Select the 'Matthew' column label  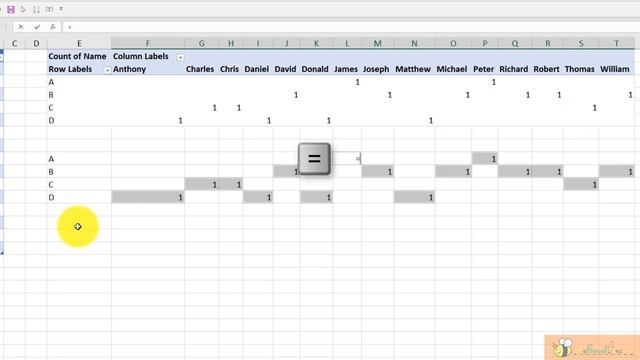413,69
